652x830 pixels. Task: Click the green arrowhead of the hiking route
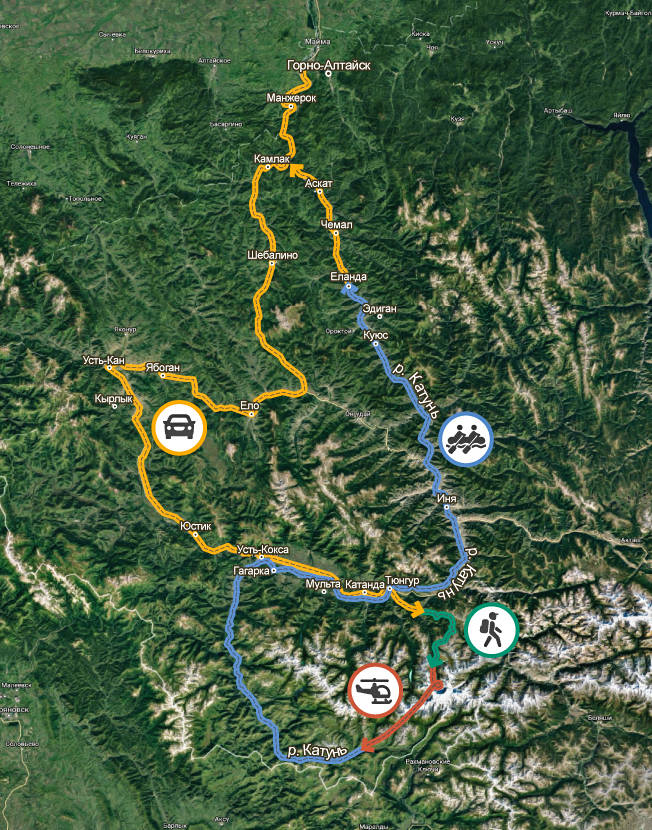pyautogui.click(x=433, y=660)
